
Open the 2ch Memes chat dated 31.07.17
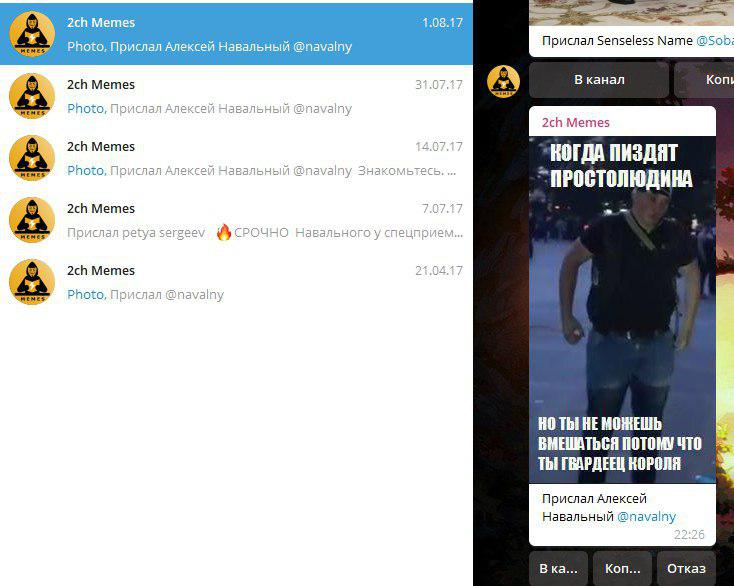coord(236,96)
